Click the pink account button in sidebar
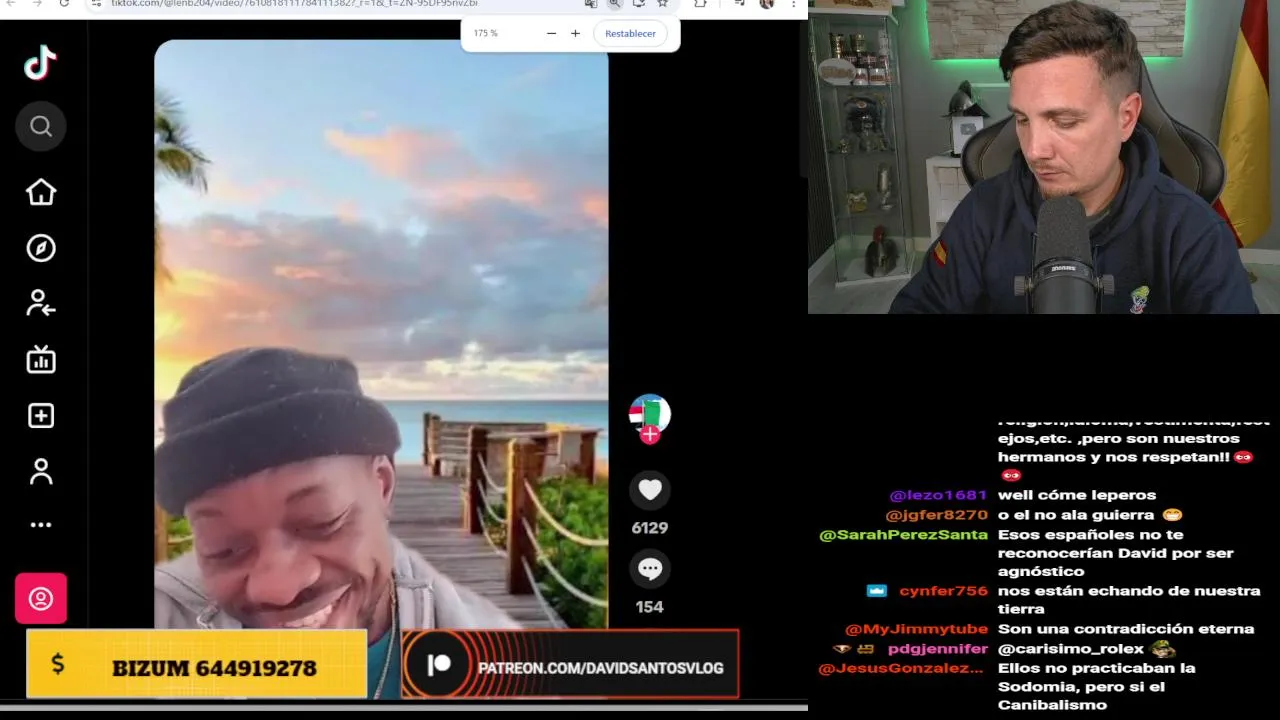Image resolution: width=1280 pixels, height=720 pixels. pyautogui.click(x=41, y=598)
